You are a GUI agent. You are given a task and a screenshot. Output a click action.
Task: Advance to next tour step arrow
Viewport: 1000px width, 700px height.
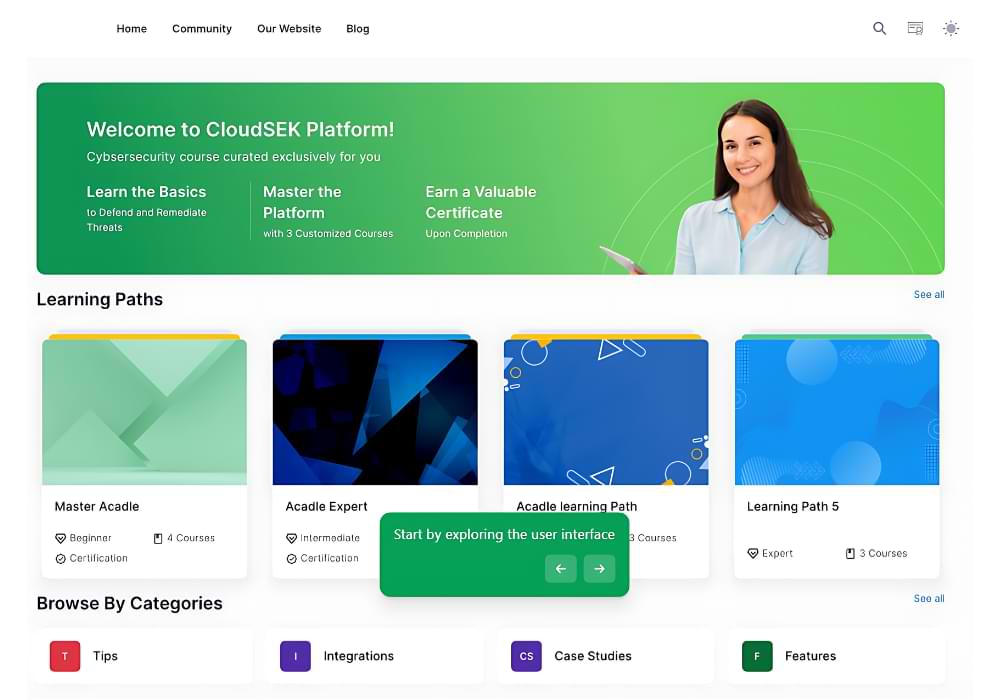pyautogui.click(x=599, y=568)
